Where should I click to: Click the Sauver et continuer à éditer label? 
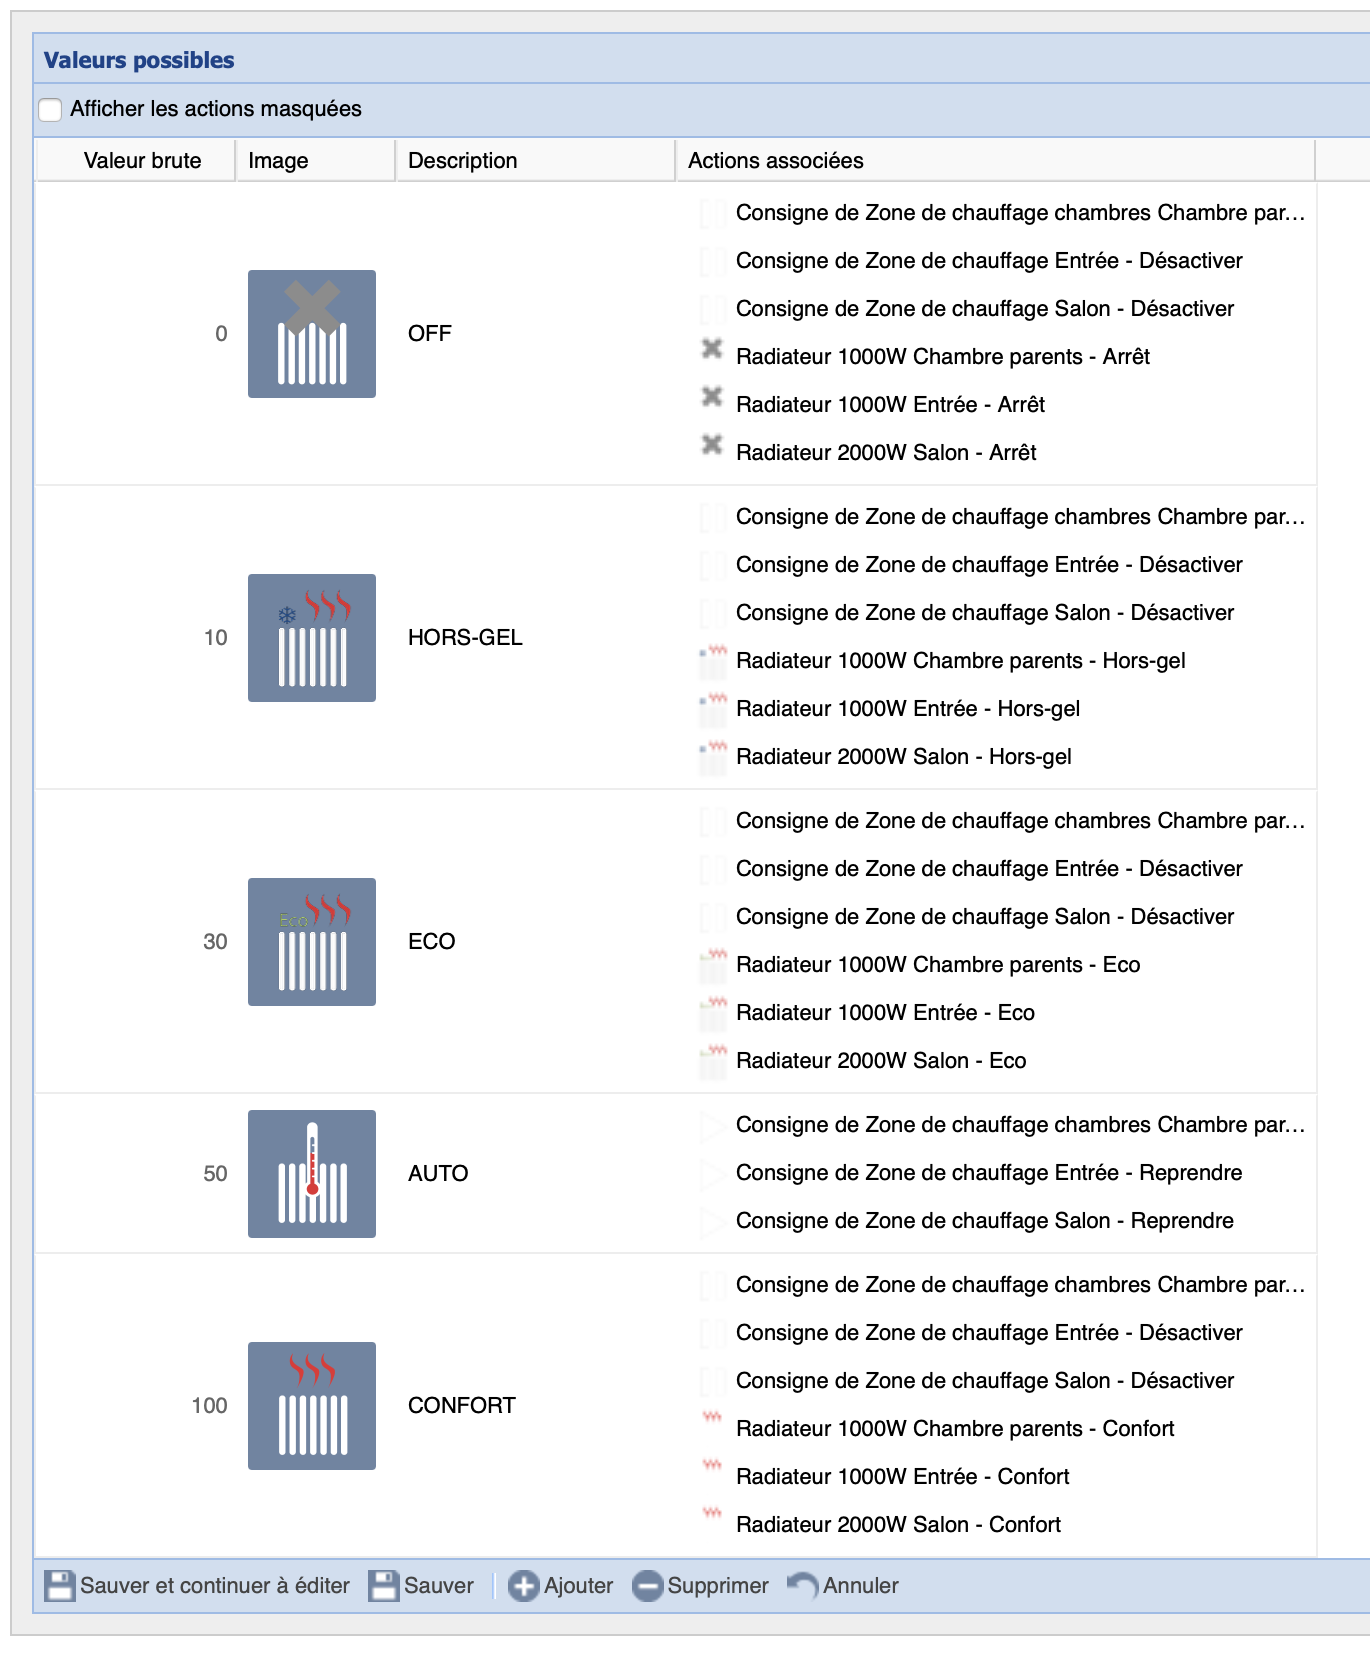215,1586
